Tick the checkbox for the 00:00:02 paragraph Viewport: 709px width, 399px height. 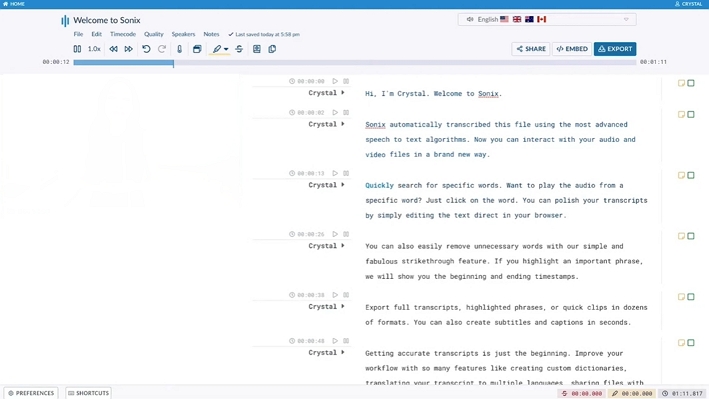(691, 114)
